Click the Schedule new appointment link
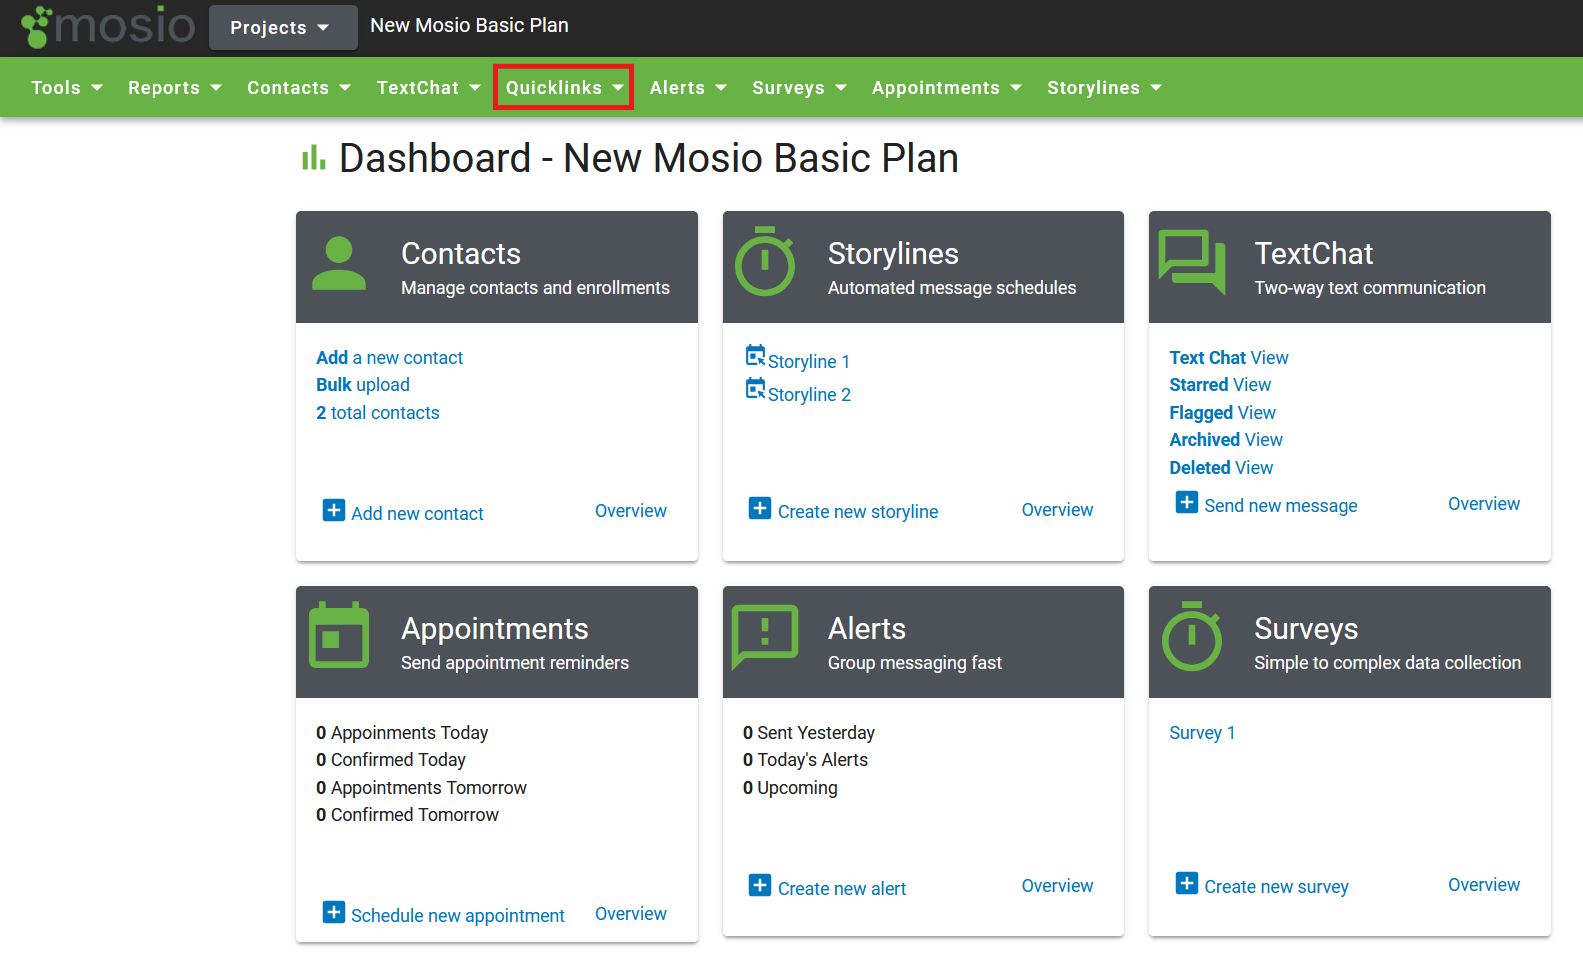 point(458,916)
